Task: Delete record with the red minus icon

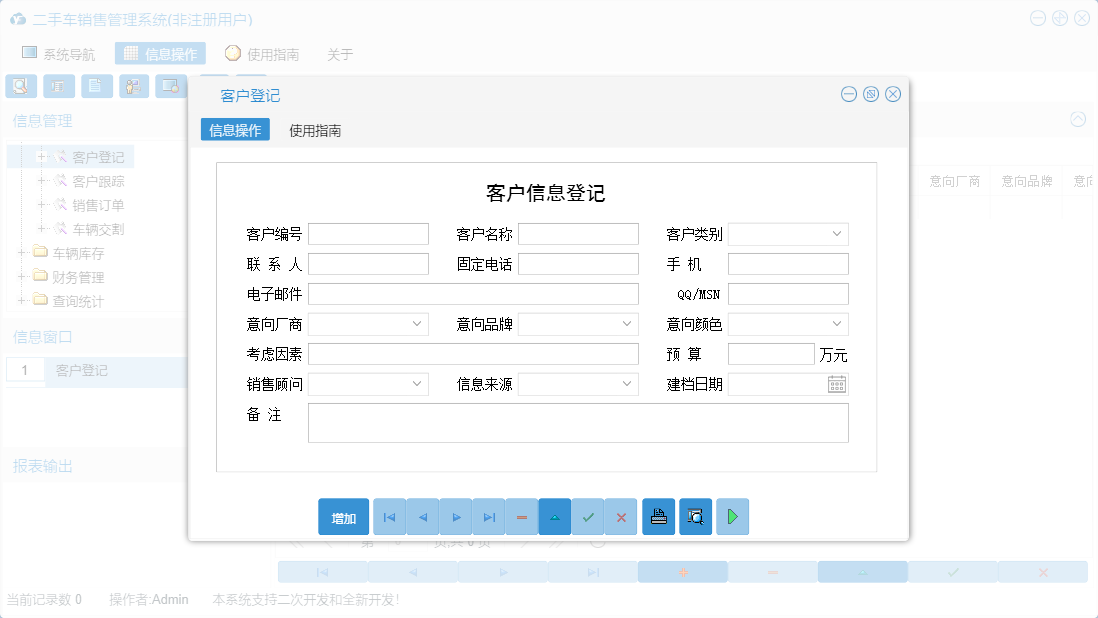Action: point(521,517)
